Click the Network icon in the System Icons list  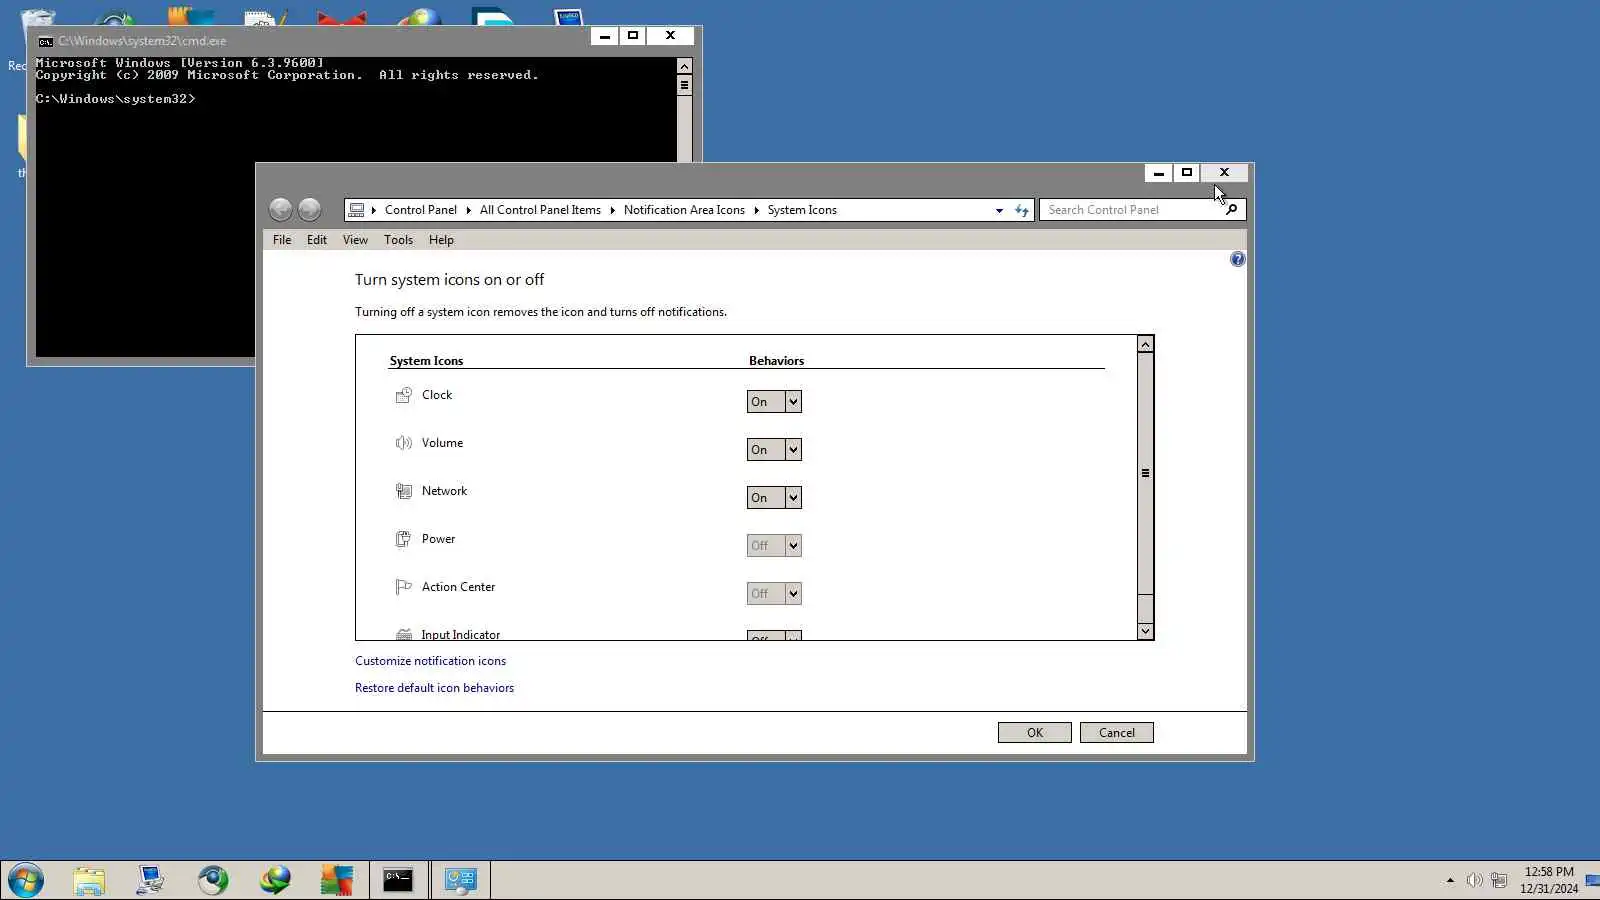[403, 491]
